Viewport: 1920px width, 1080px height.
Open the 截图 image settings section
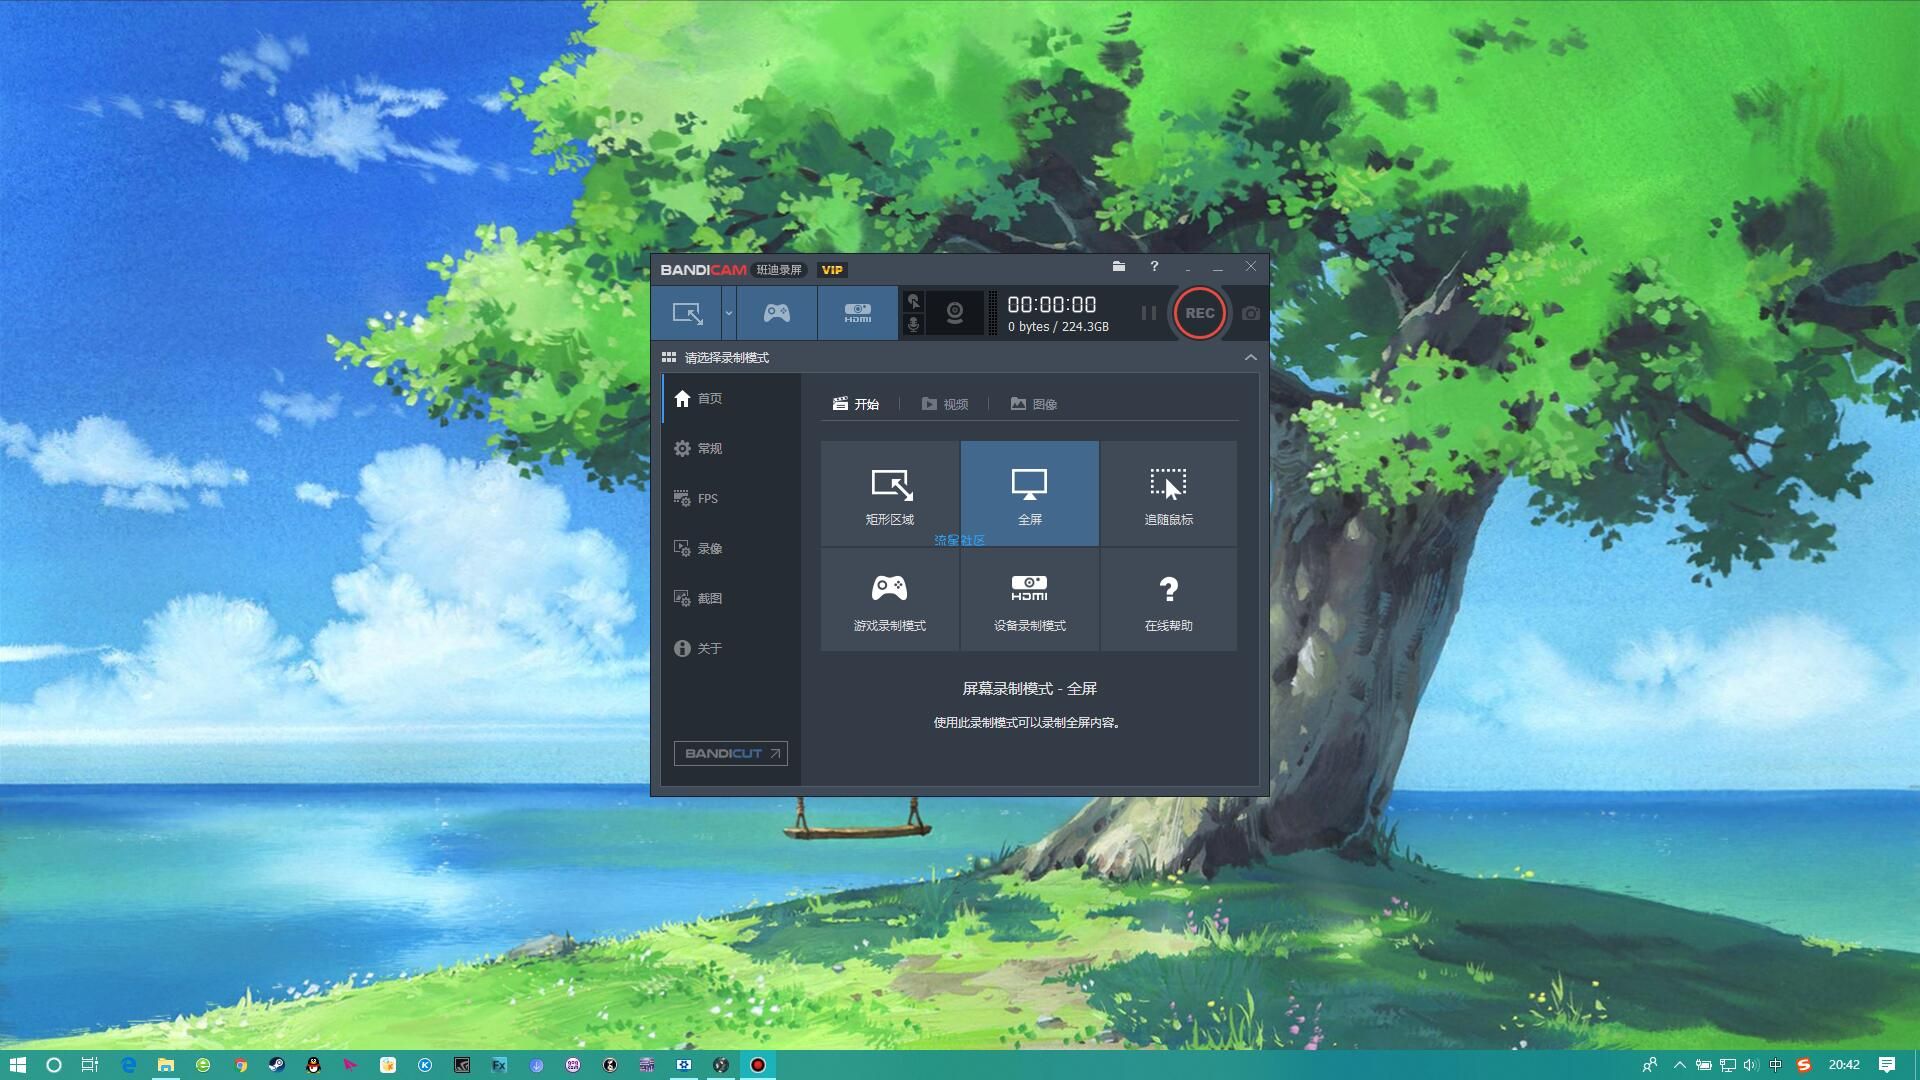coord(731,598)
